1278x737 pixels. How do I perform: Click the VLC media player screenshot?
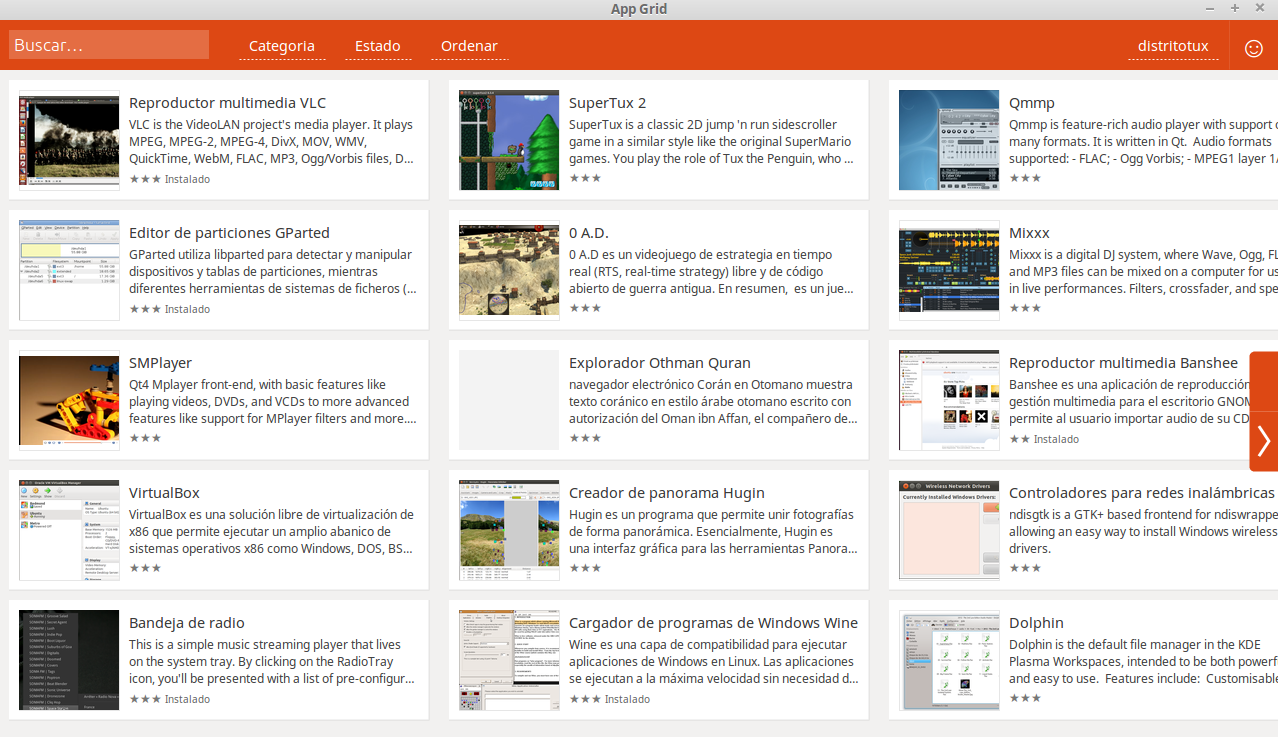click(x=68, y=140)
